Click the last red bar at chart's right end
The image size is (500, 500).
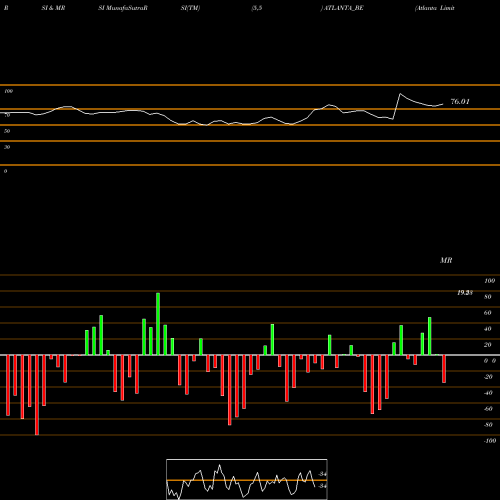pos(444,369)
